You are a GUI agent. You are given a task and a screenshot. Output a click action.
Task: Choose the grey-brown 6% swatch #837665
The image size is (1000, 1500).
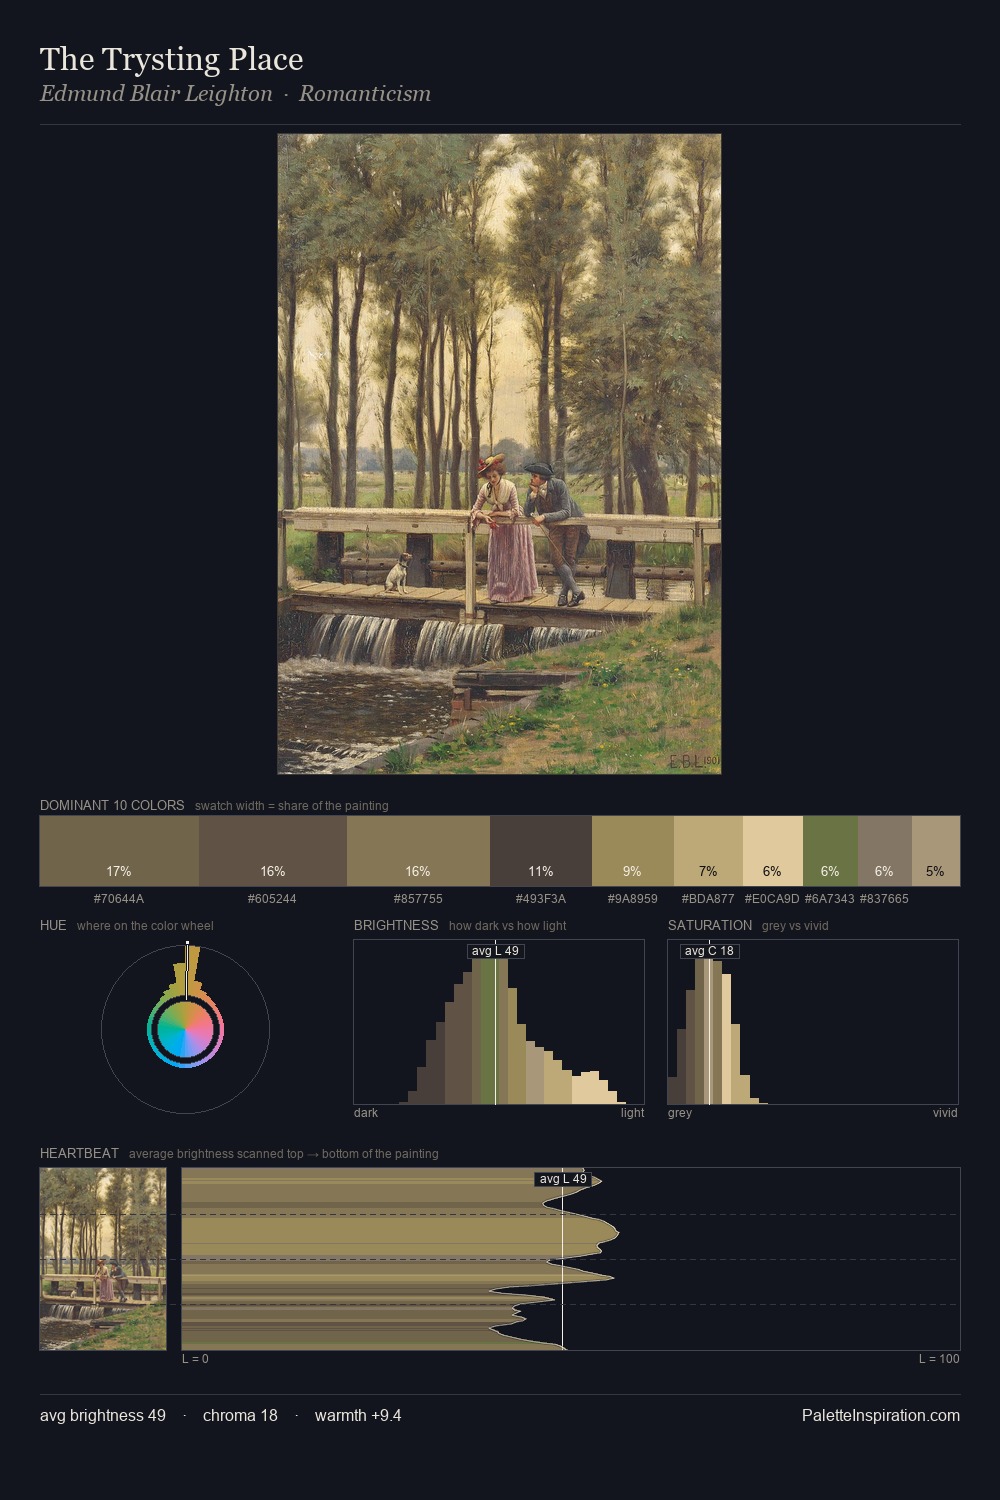coord(885,851)
